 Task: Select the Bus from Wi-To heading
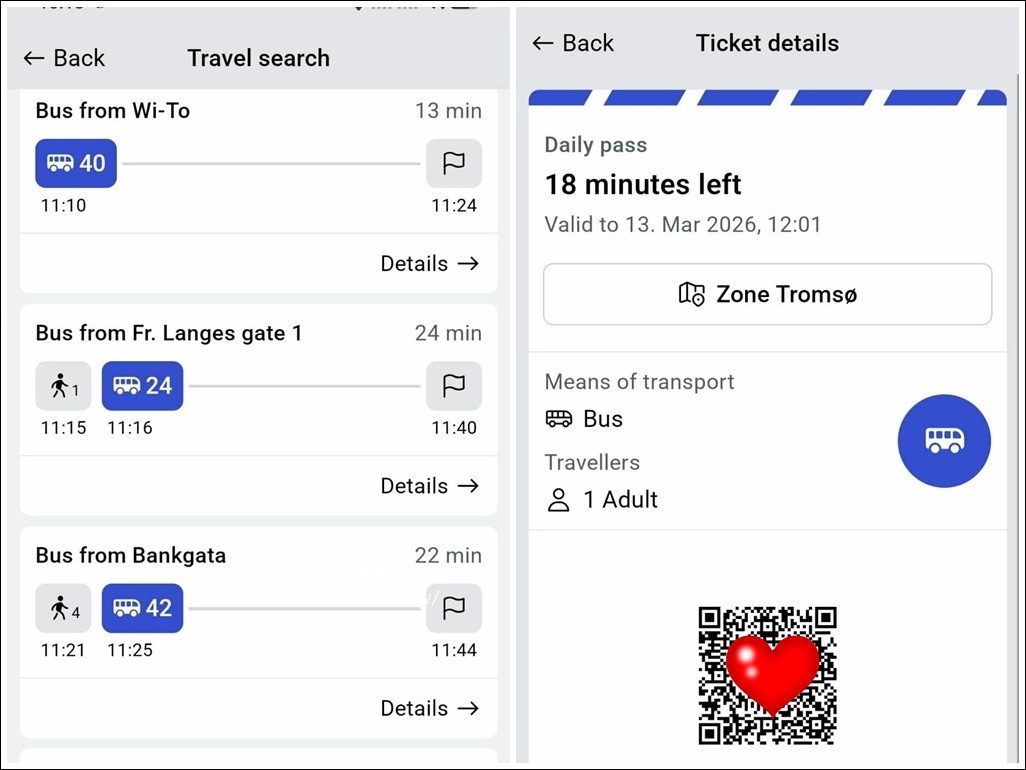click(x=112, y=111)
